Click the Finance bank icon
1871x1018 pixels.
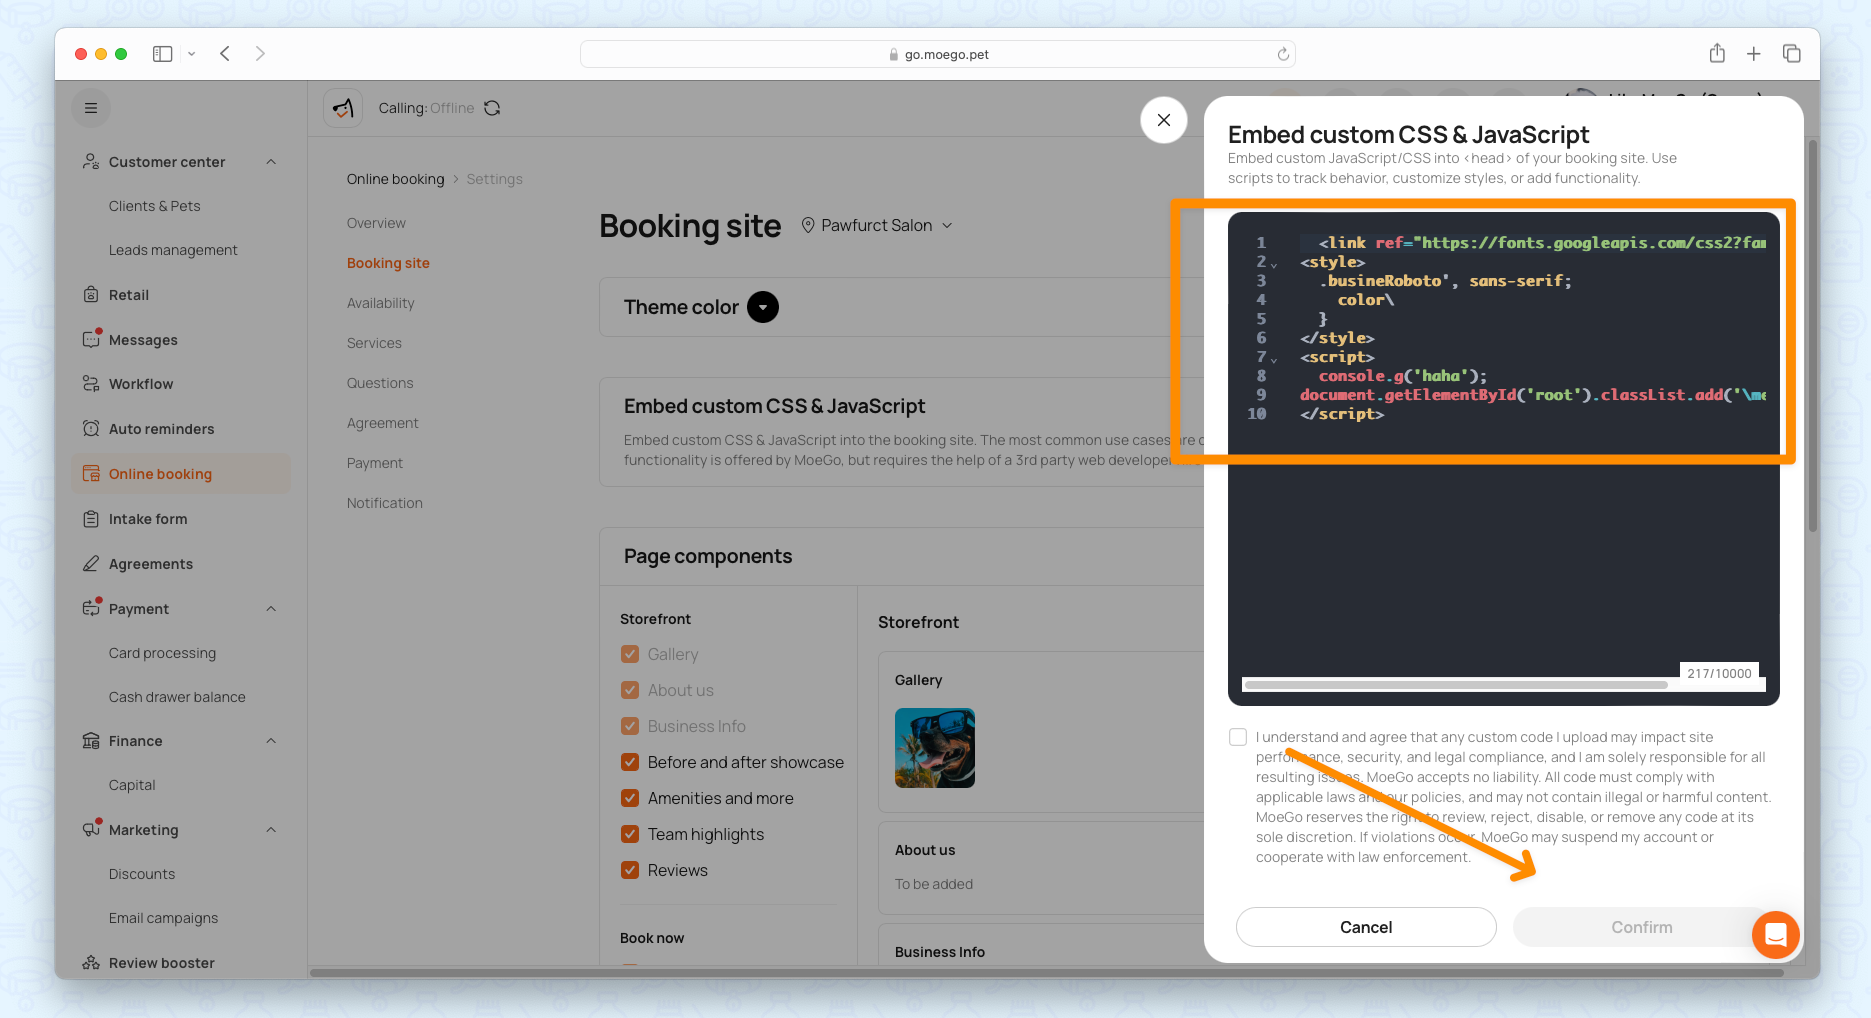[x=91, y=741]
